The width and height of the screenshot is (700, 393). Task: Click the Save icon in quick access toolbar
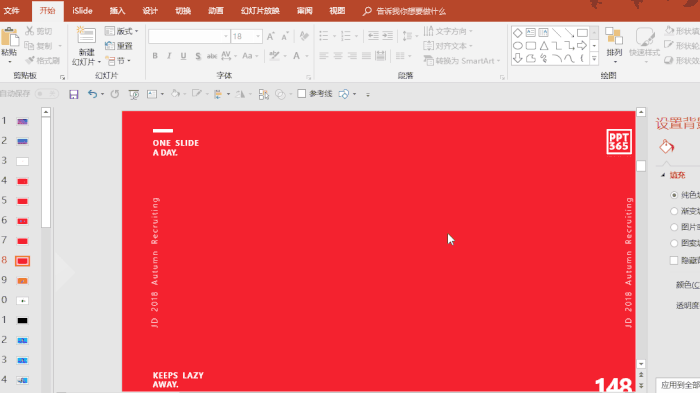(x=74, y=94)
